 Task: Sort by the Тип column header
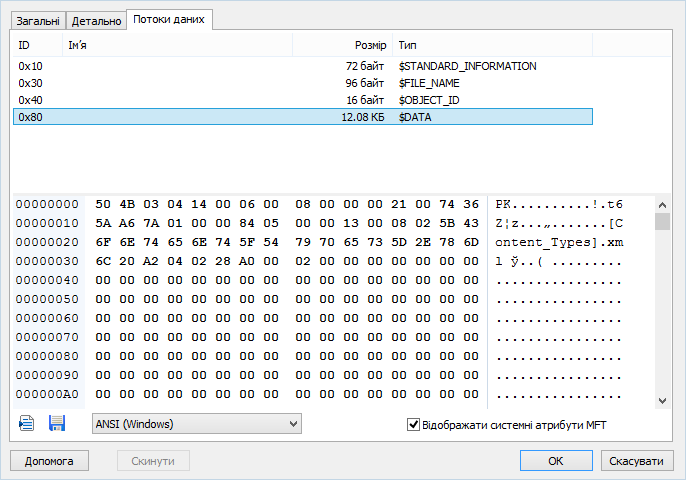[x=493, y=45]
